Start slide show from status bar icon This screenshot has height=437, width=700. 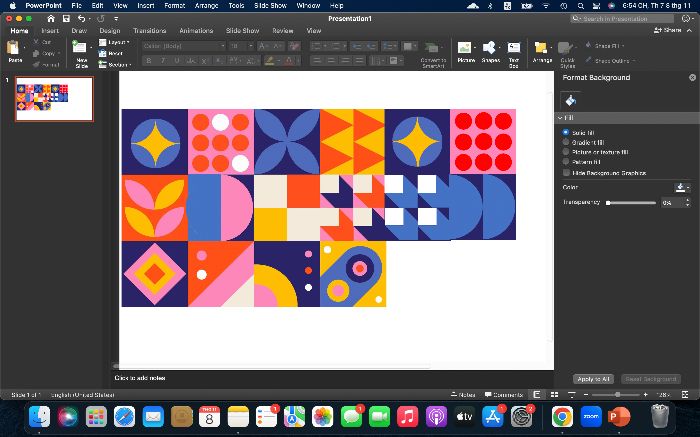[572, 395]
